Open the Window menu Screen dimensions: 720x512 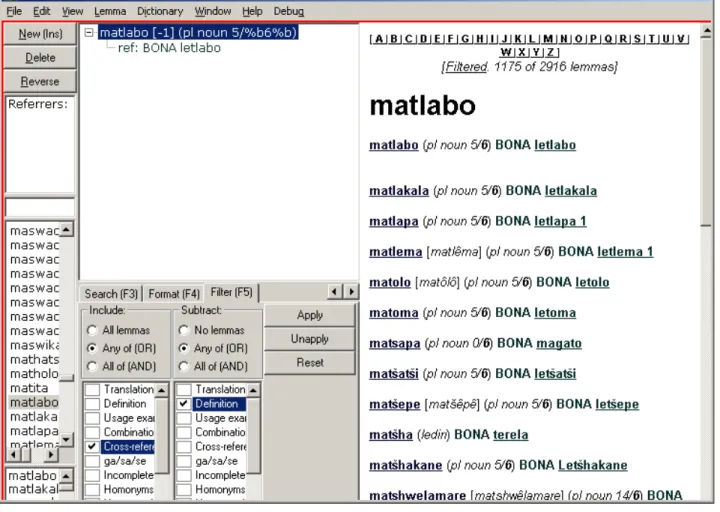(x=213, y=11)
